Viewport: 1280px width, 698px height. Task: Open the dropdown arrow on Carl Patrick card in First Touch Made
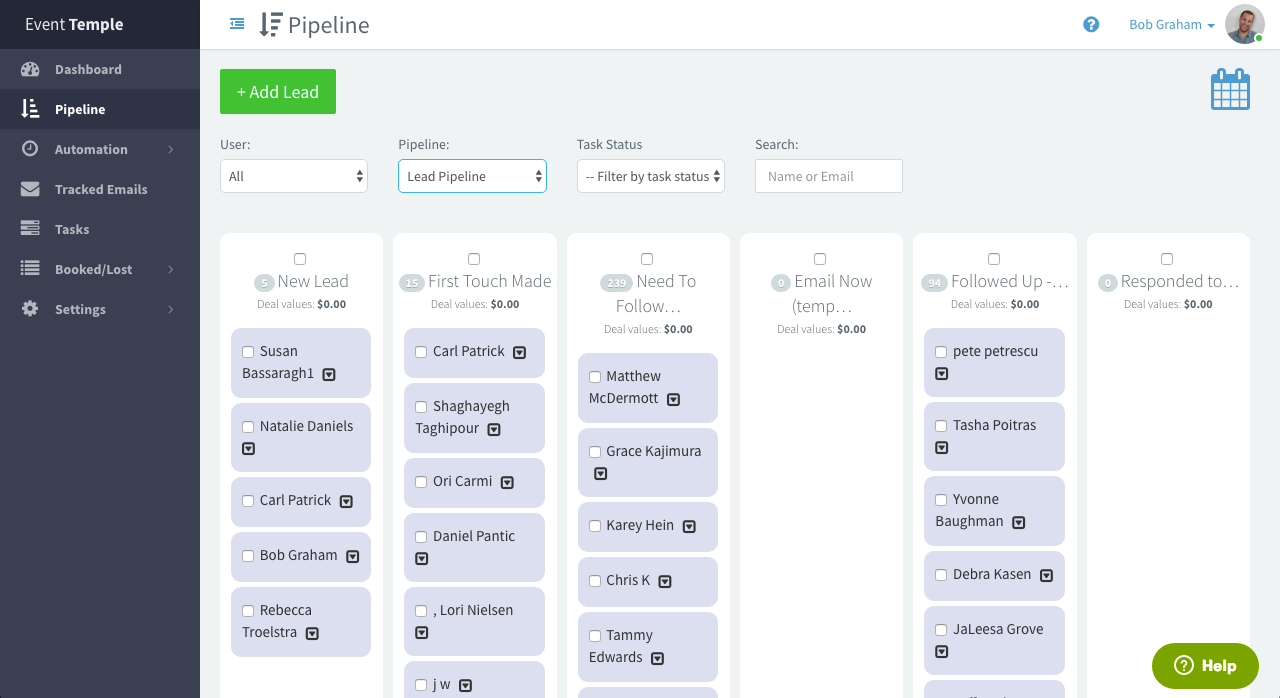point(520,352)
